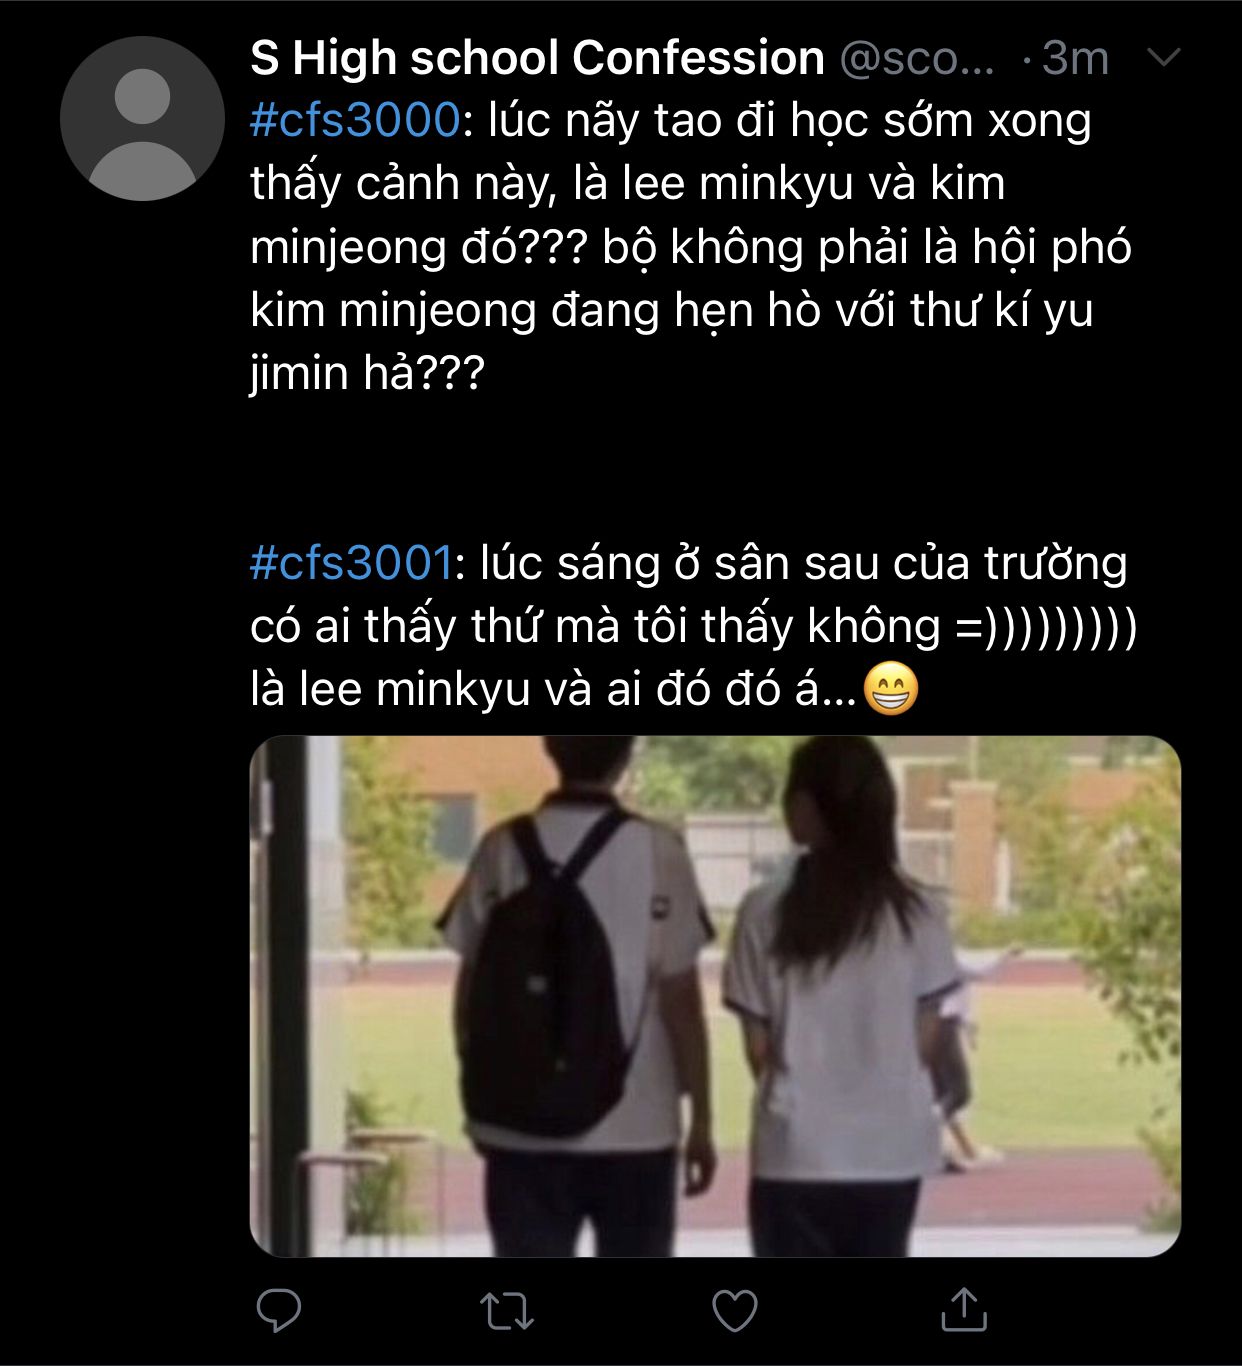This screenshot has width=1242, height=1366.
Task: Open the gray default profile avatar
Action: (142, 118)
